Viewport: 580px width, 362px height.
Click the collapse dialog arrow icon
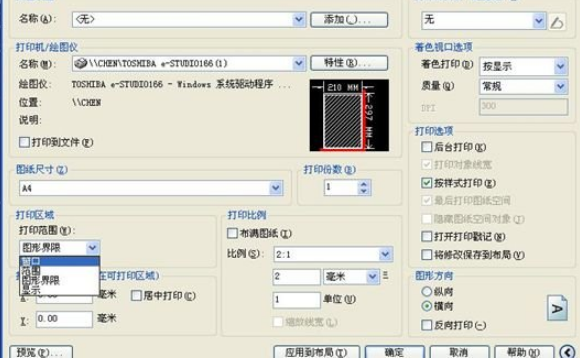(x=568, y=352)
